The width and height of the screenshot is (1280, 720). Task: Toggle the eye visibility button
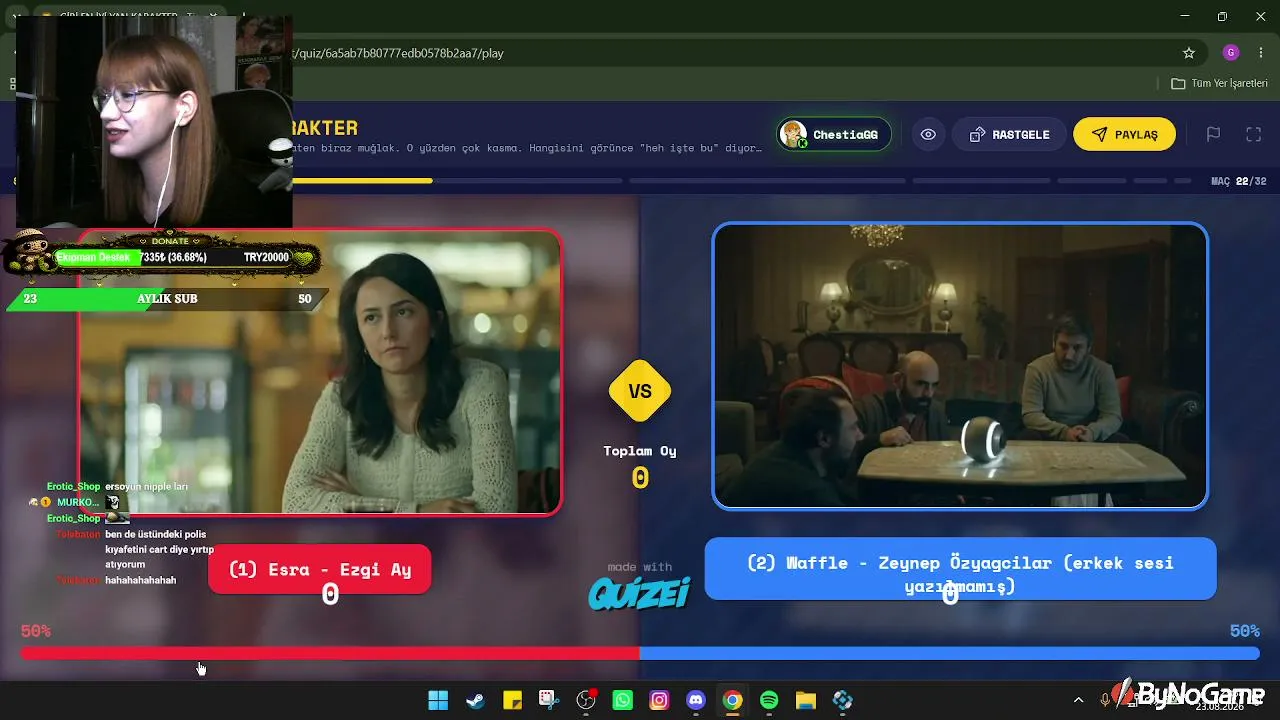[x=928, y=134]
